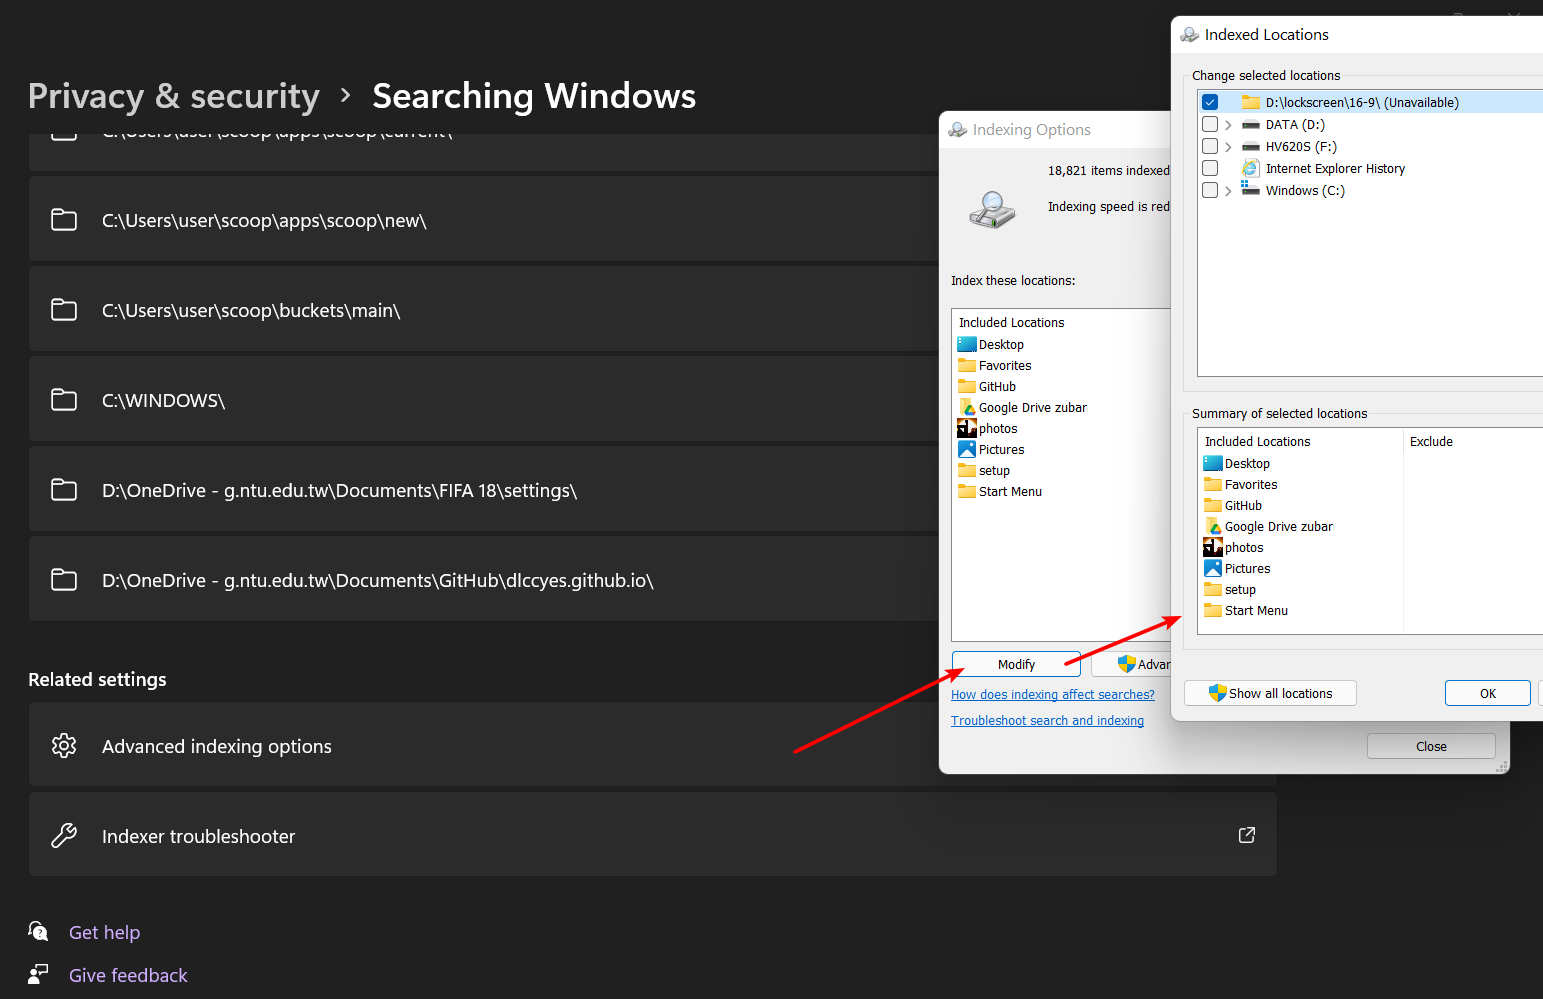The width and height of the screenshot is (1543, 999).
Task: Click the wrench icon for Indexer troubleshooter
Action: pos(64,836)
